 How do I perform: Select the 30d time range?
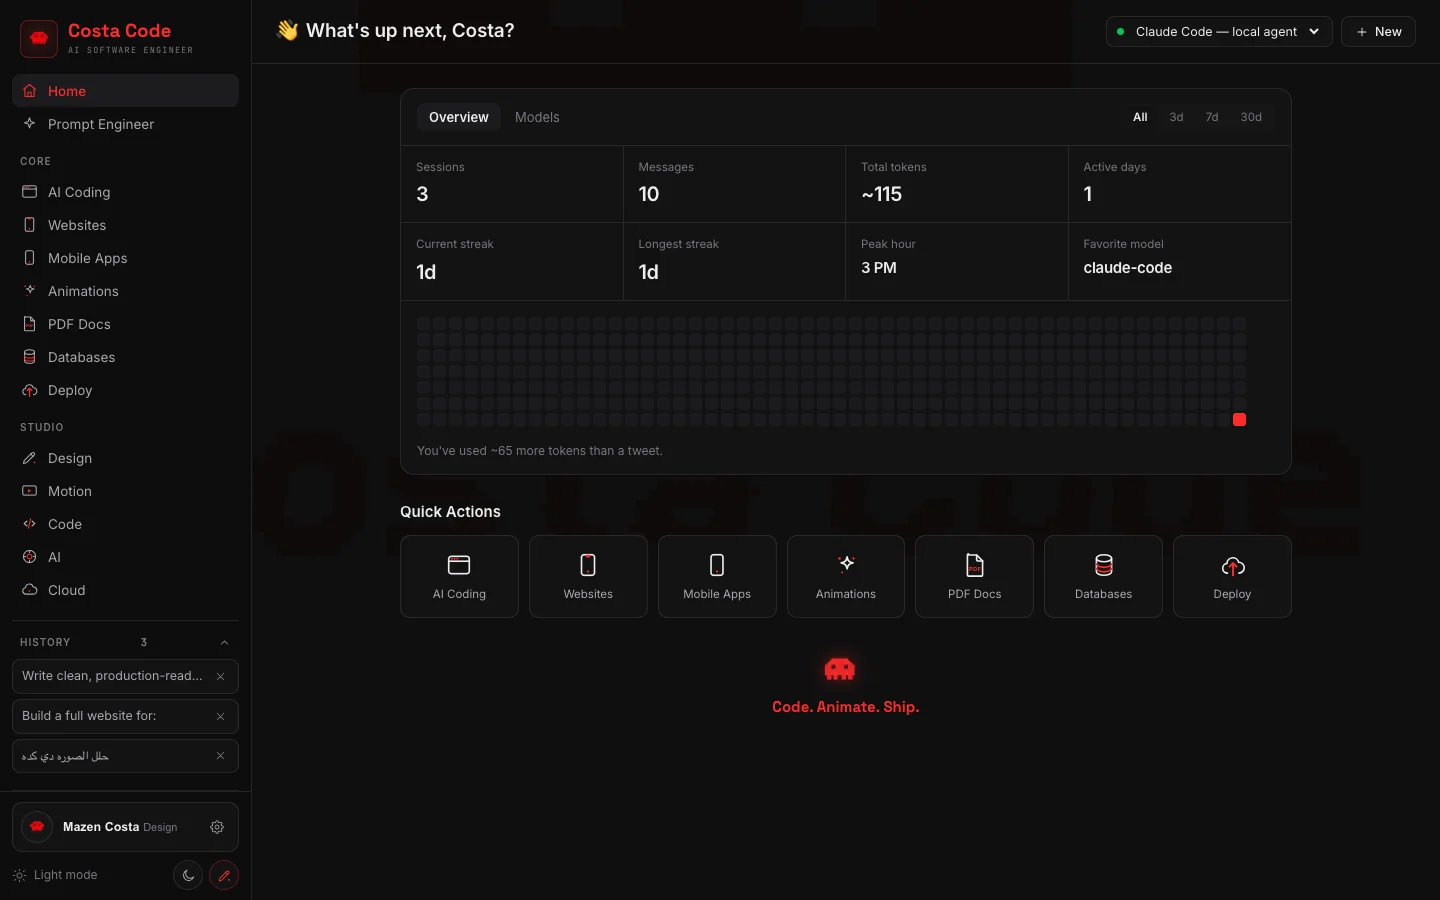(x=1251, y=117)
